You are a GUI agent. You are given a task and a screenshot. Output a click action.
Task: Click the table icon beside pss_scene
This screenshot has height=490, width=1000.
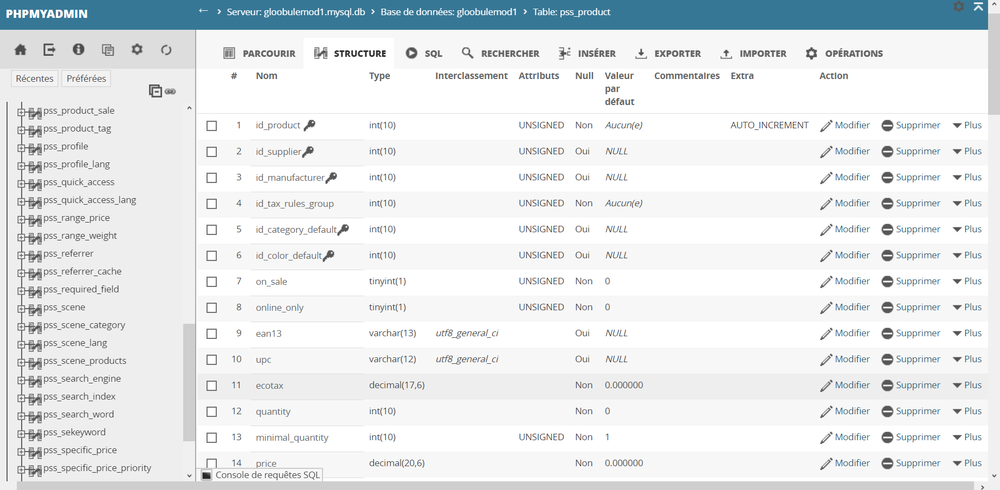tap(35, 308)
